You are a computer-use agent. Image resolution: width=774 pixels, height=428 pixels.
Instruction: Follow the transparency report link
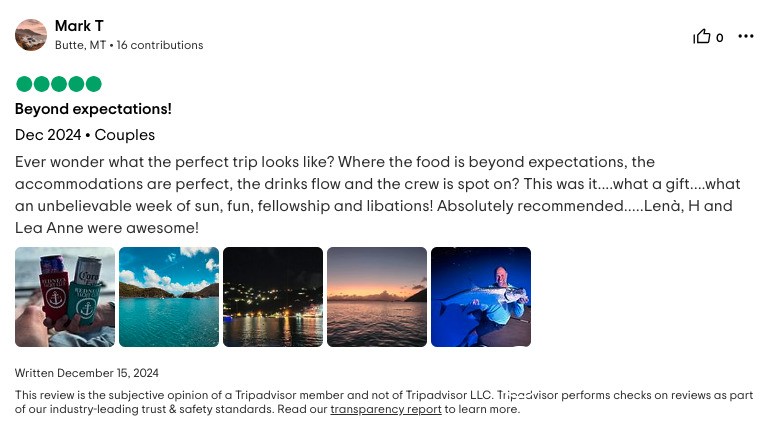click(386, 409)
